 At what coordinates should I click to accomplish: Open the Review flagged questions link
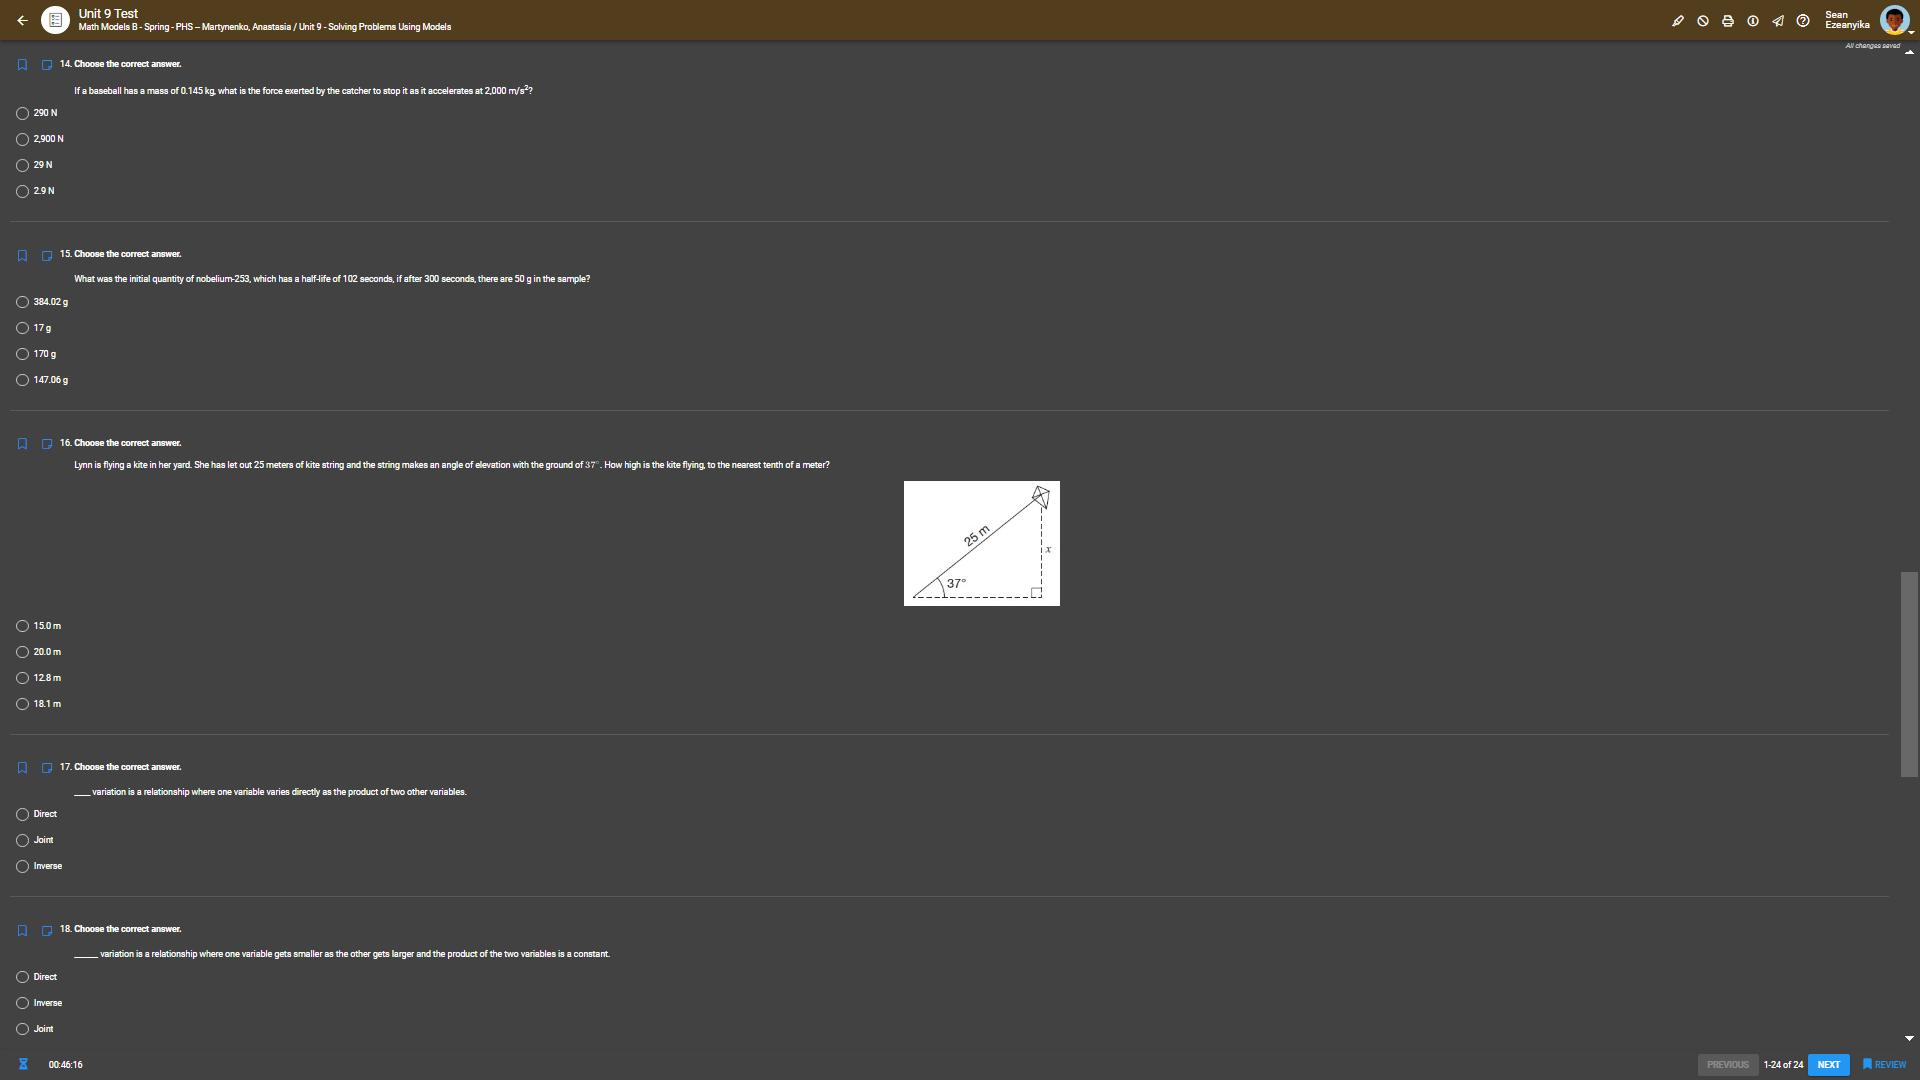(1884, 1065)
